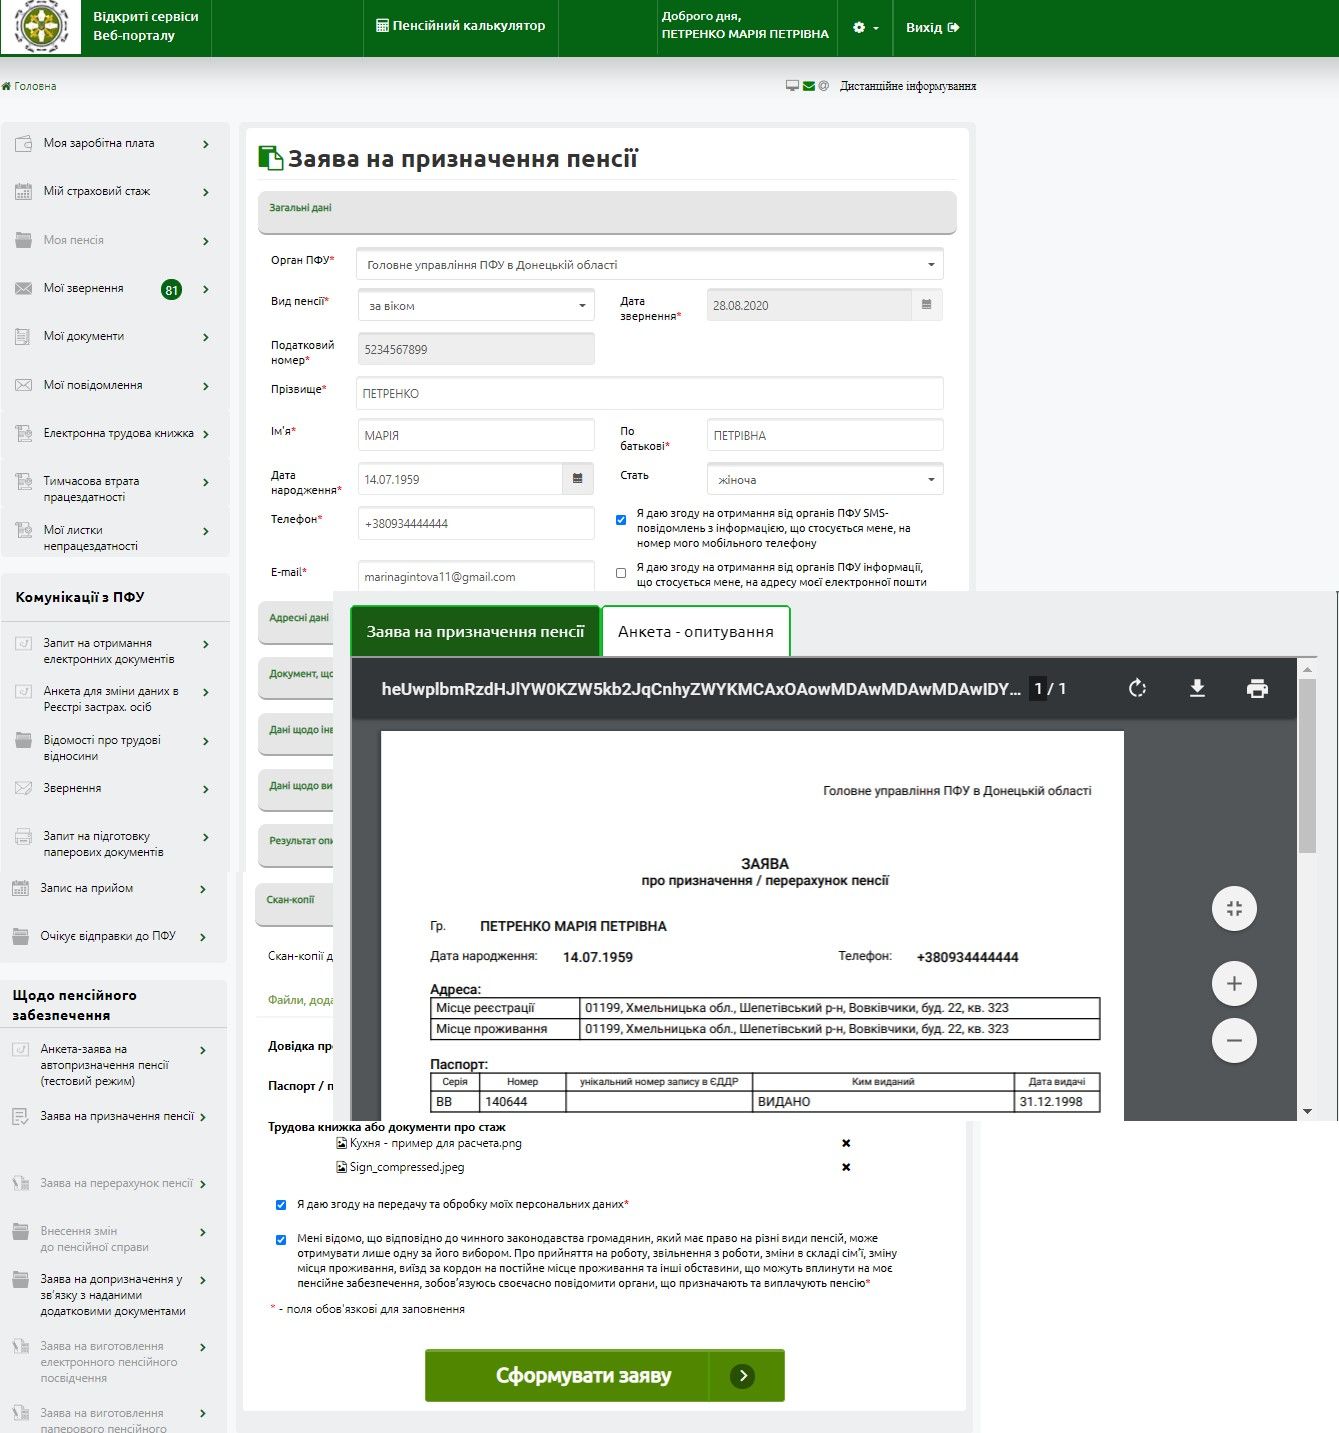Click the fit-to-page PDF button
This screenshot has width=1339, height=1433.
click(1234, 909)
